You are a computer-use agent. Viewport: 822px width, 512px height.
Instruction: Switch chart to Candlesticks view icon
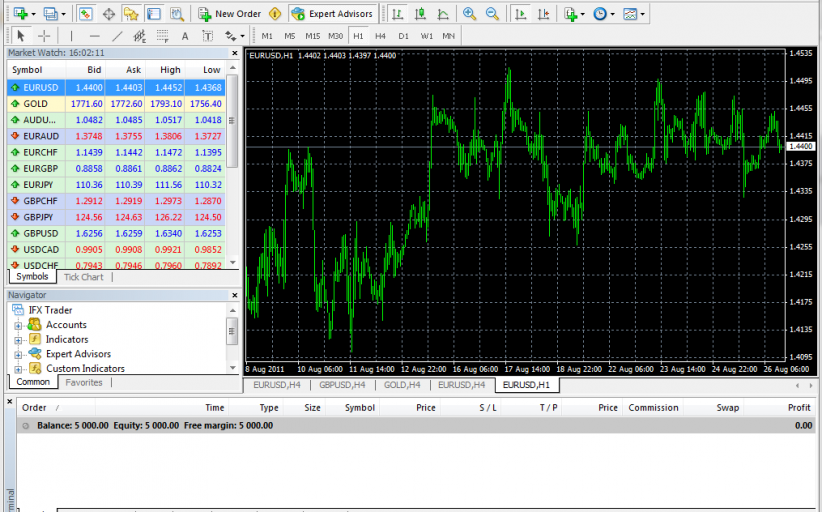(x=419, y=14)
